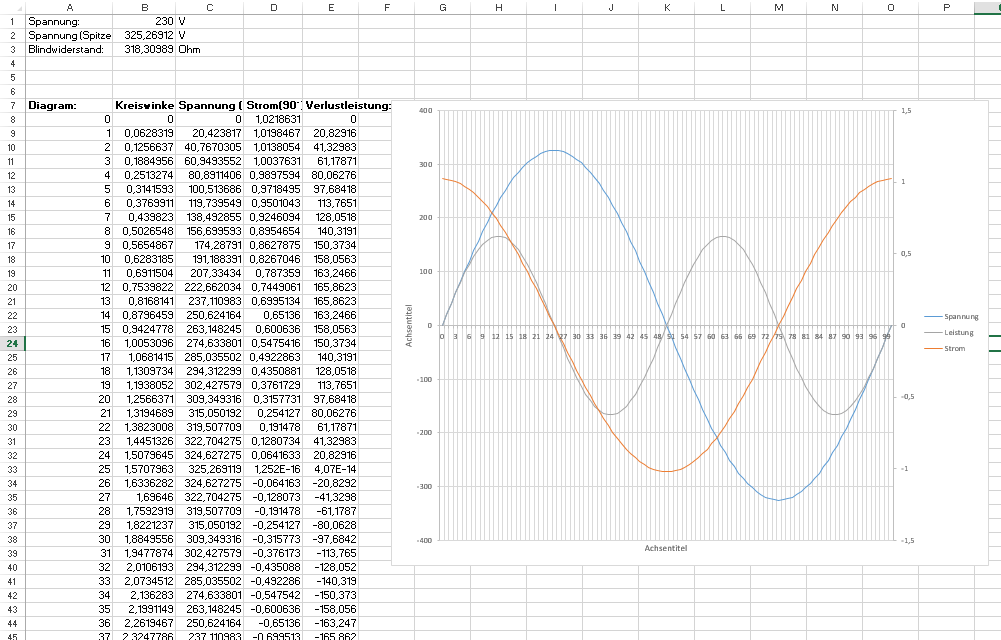Screen dimensions: 1001x640
Task: Select the cell with value 1,0218631
Action: click(x=273, y=119)
